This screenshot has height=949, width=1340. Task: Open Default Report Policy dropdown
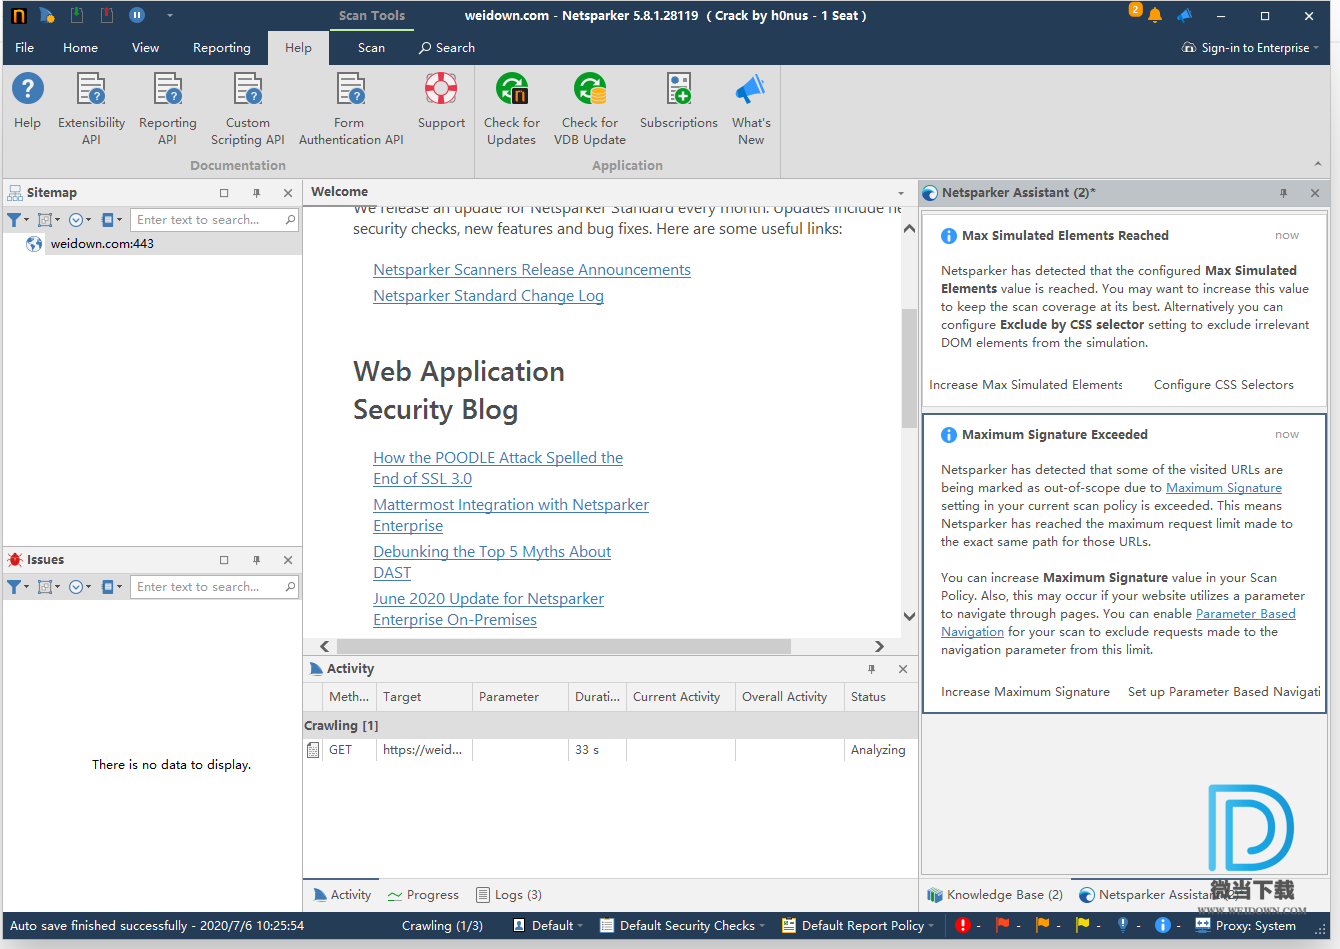click(858, 926)
